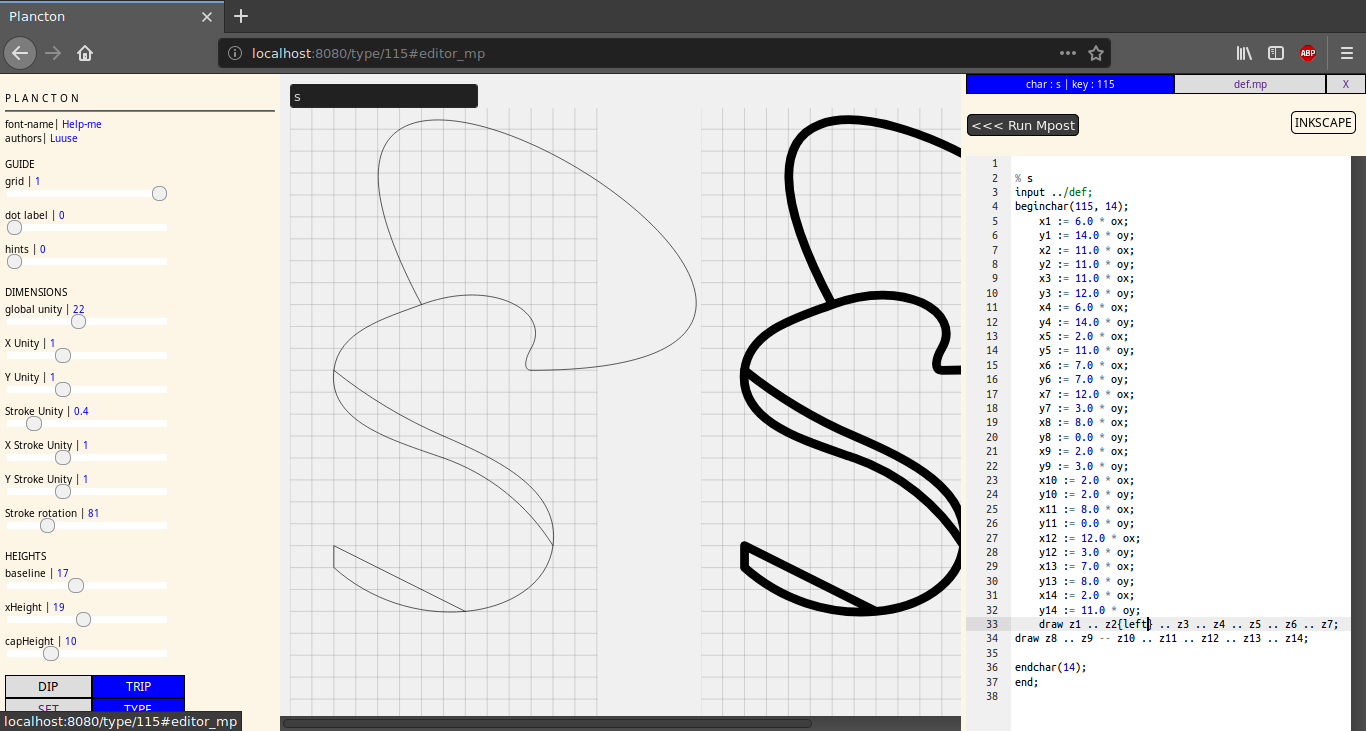This screenshot has width=1366, height=731.
Task: Open the Adblock Plus extension icon
Action: (x=1308, y=53)
